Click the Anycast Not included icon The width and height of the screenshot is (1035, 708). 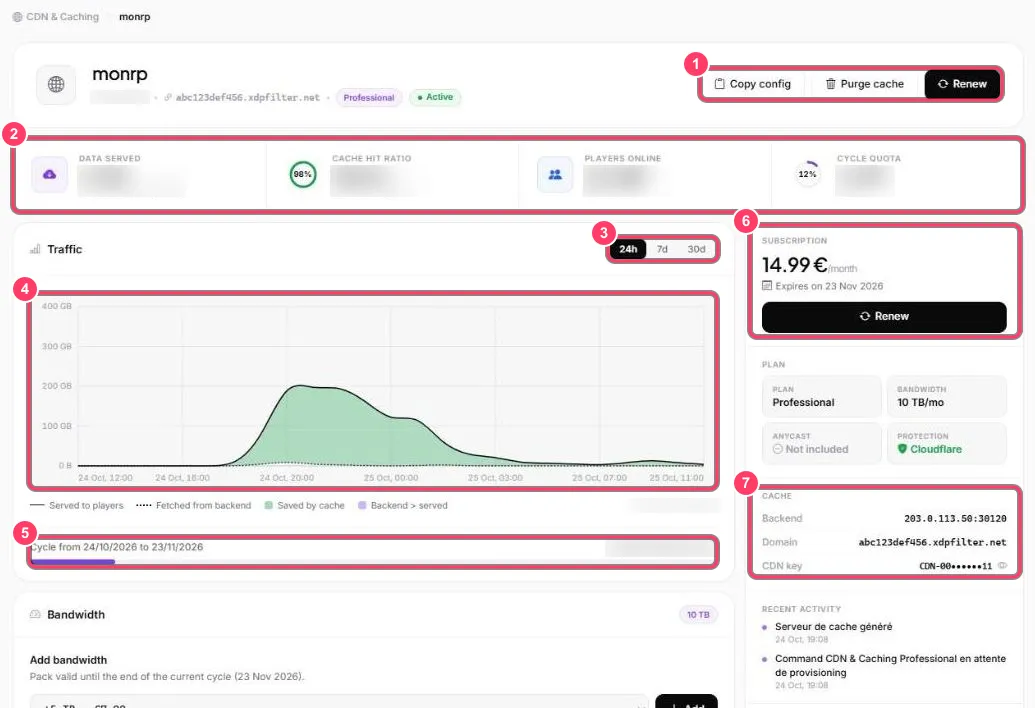pyautogui.click(x=778, y=449)
